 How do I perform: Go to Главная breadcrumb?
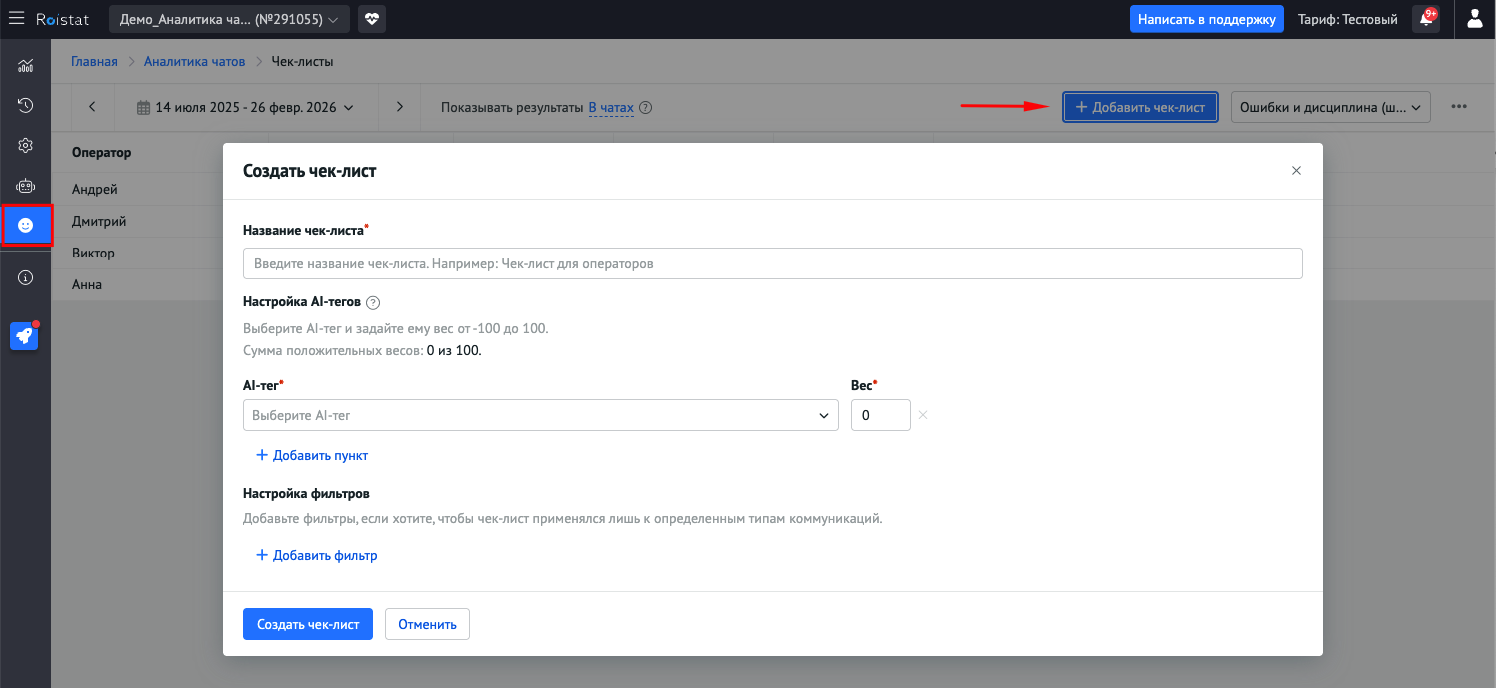point(94,62)
